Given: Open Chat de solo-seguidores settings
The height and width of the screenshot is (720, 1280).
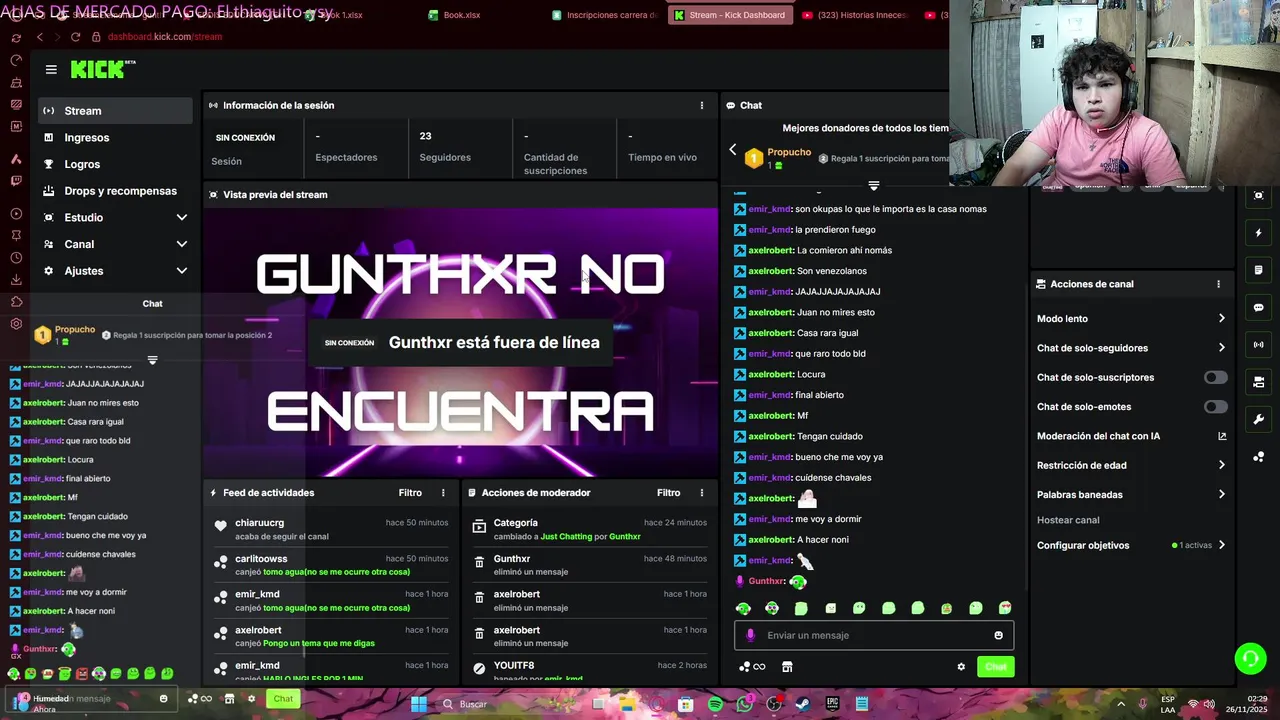Looking at the screenshot, I should point(1130,348).
